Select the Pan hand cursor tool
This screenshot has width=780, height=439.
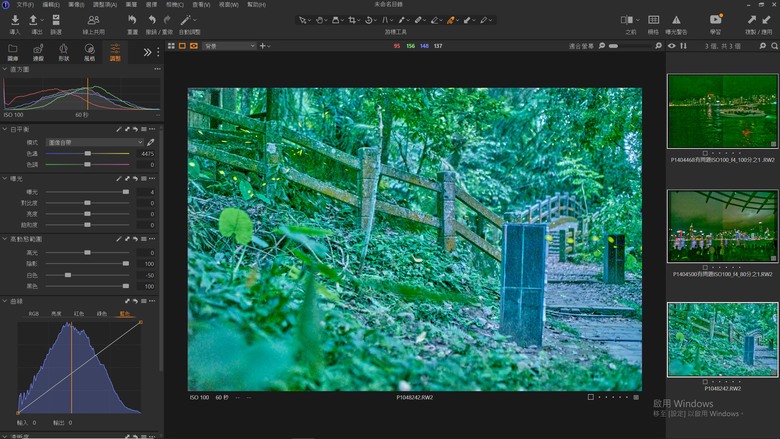[319, 20]
